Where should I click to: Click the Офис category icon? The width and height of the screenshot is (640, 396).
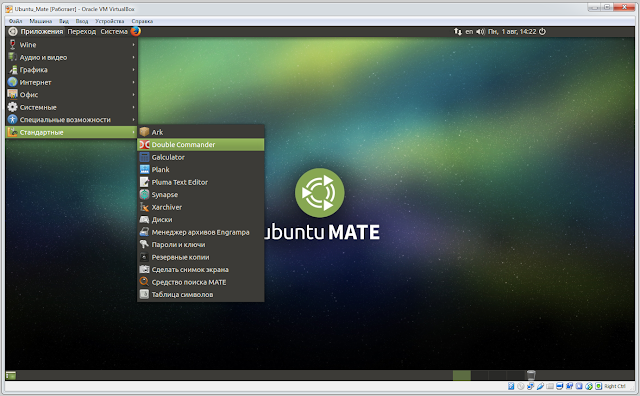click(x=13, y=94)
